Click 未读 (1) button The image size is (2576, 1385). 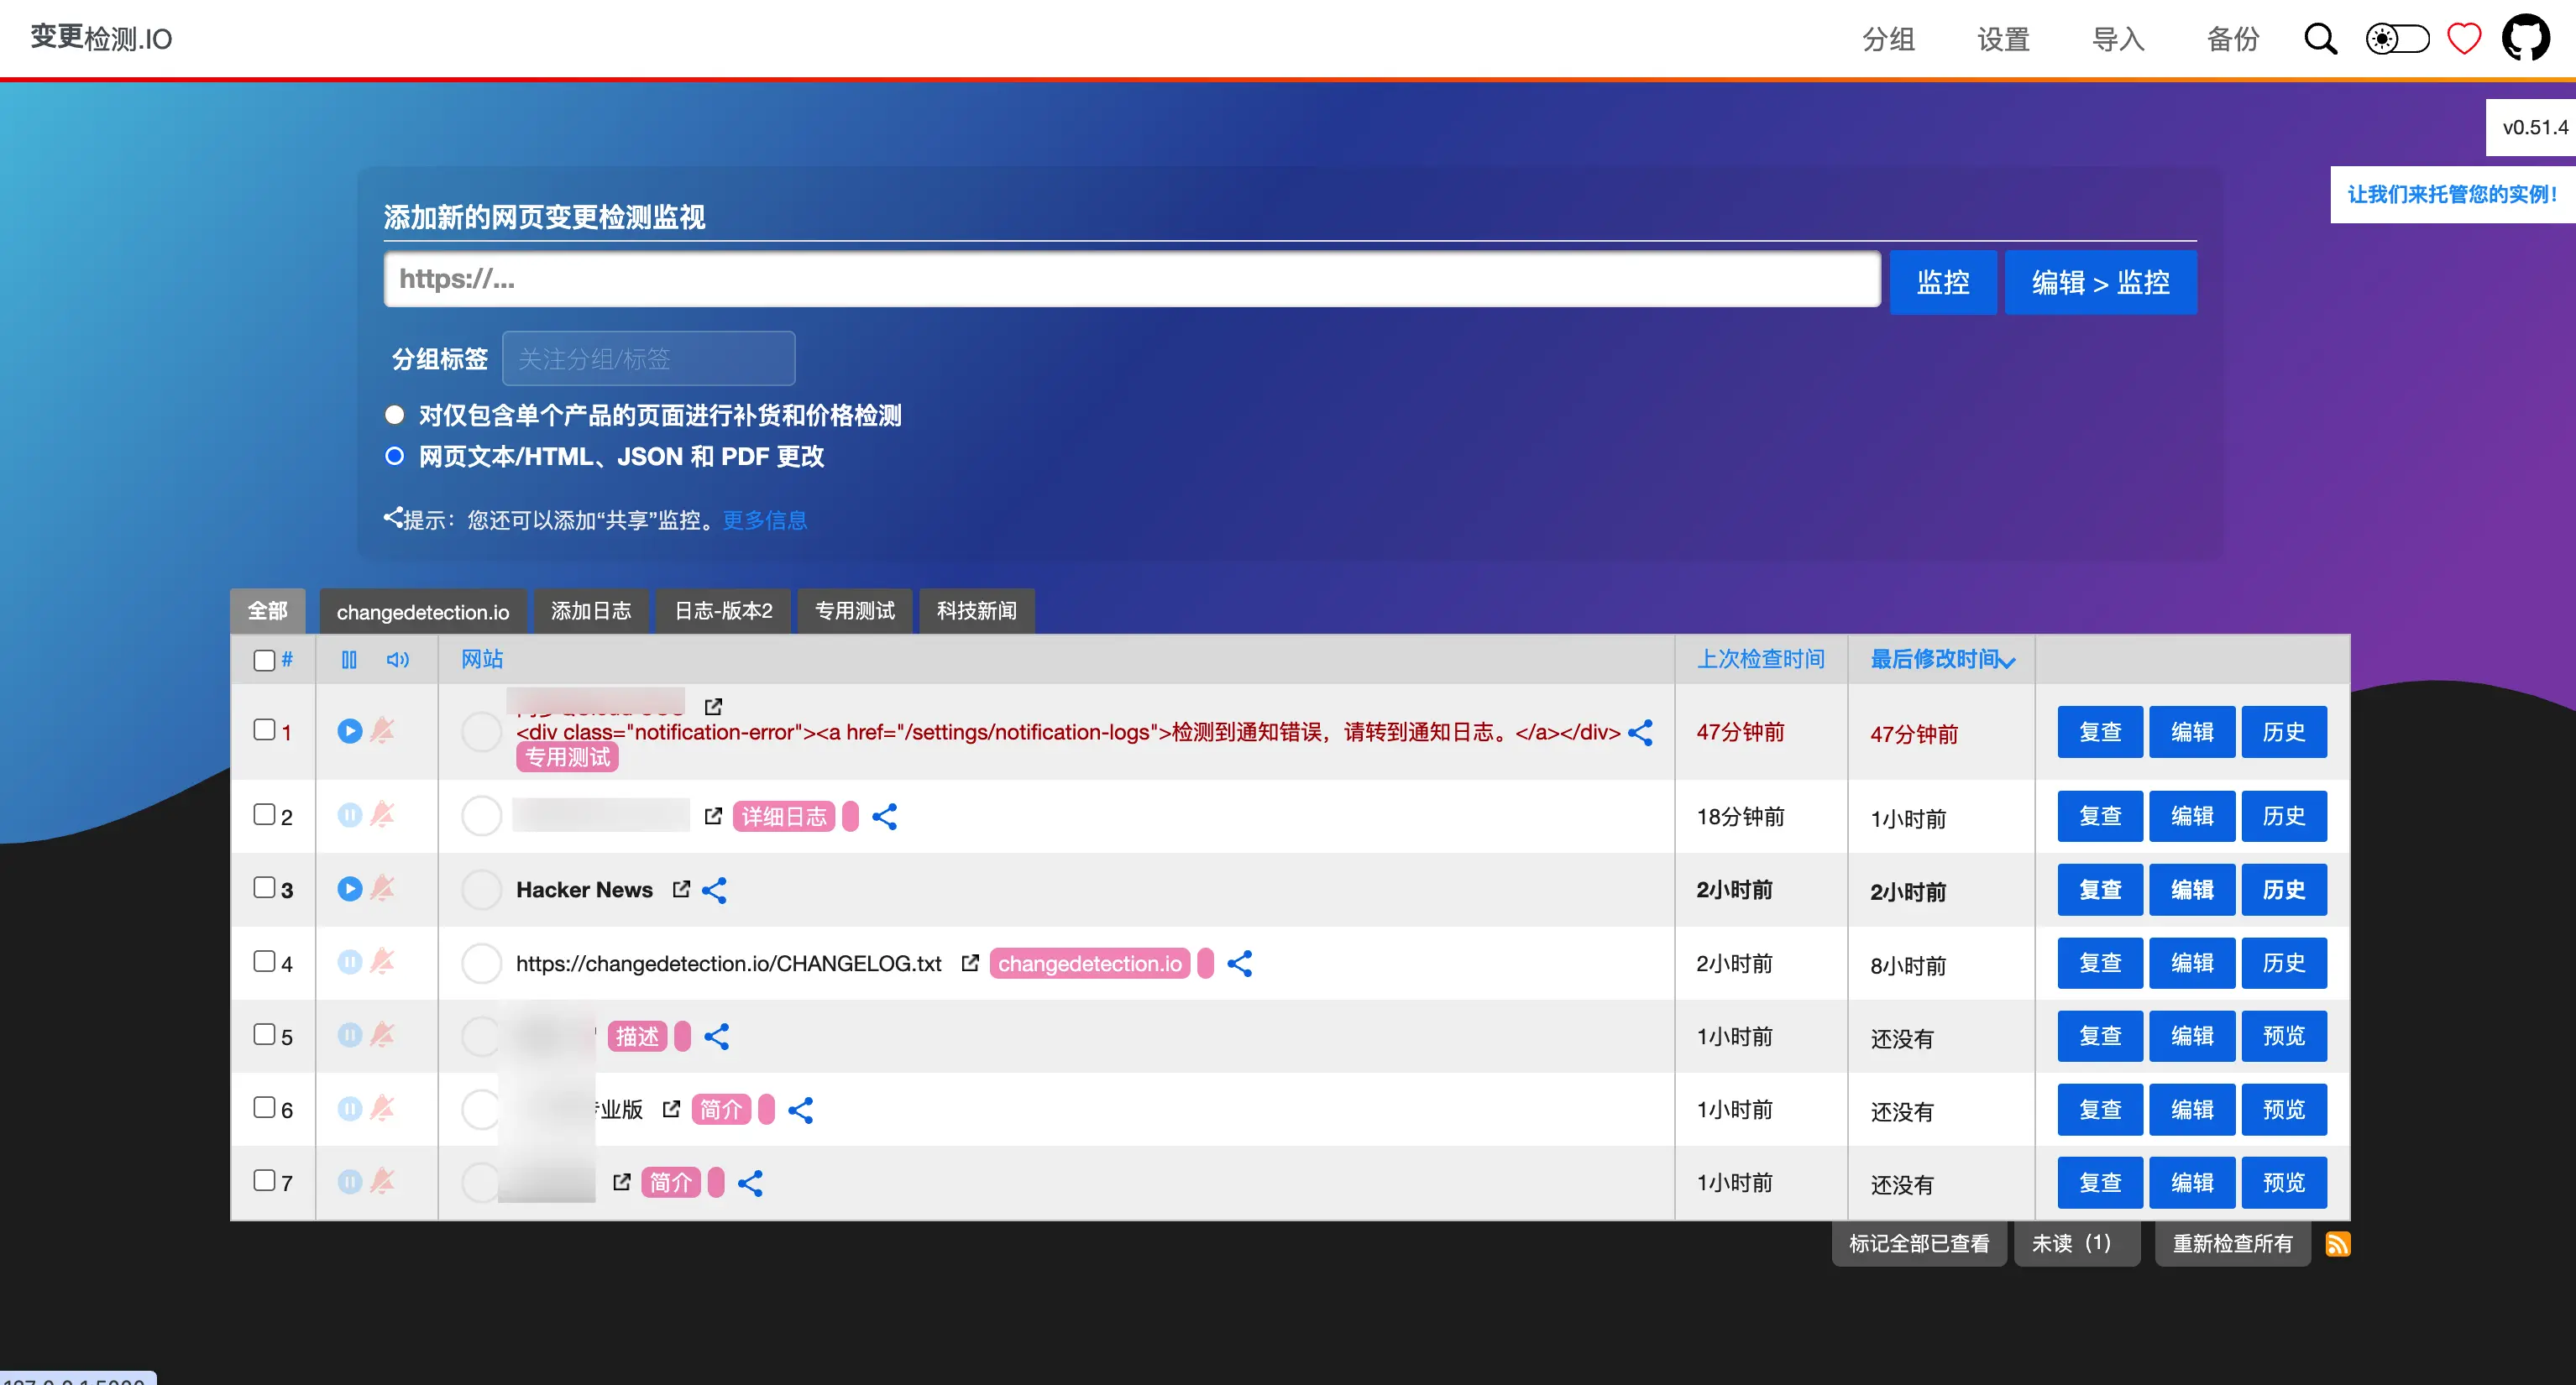(x=2077, y=1243)
